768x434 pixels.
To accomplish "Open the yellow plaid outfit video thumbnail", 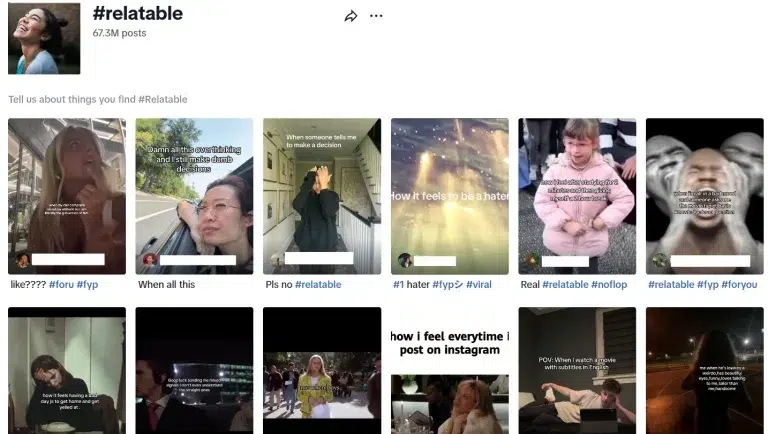I will 322,371.
